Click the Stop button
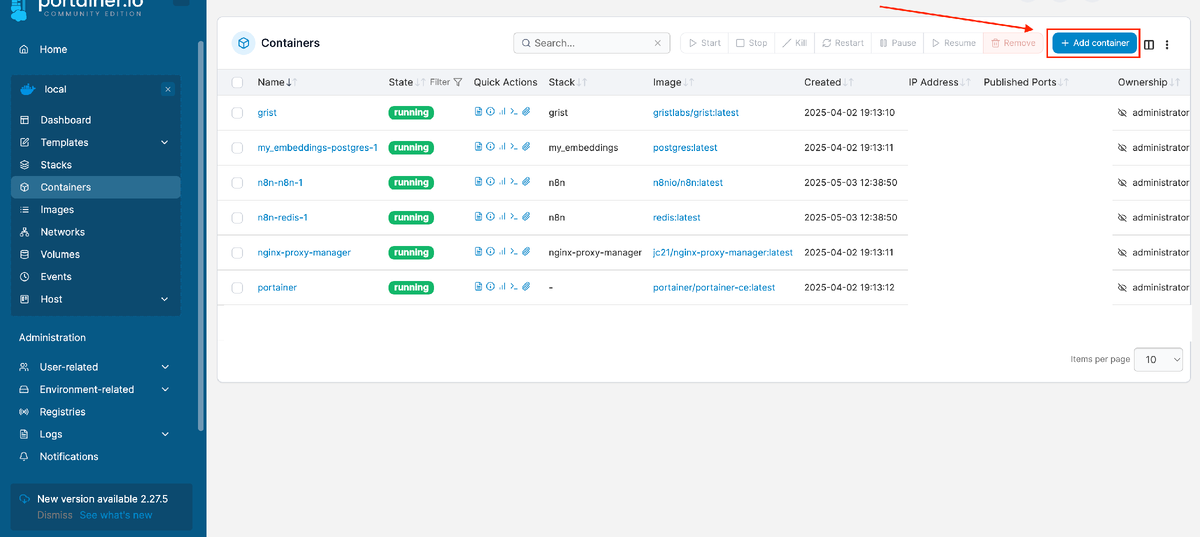The image size is (1200, 537). 752,43
